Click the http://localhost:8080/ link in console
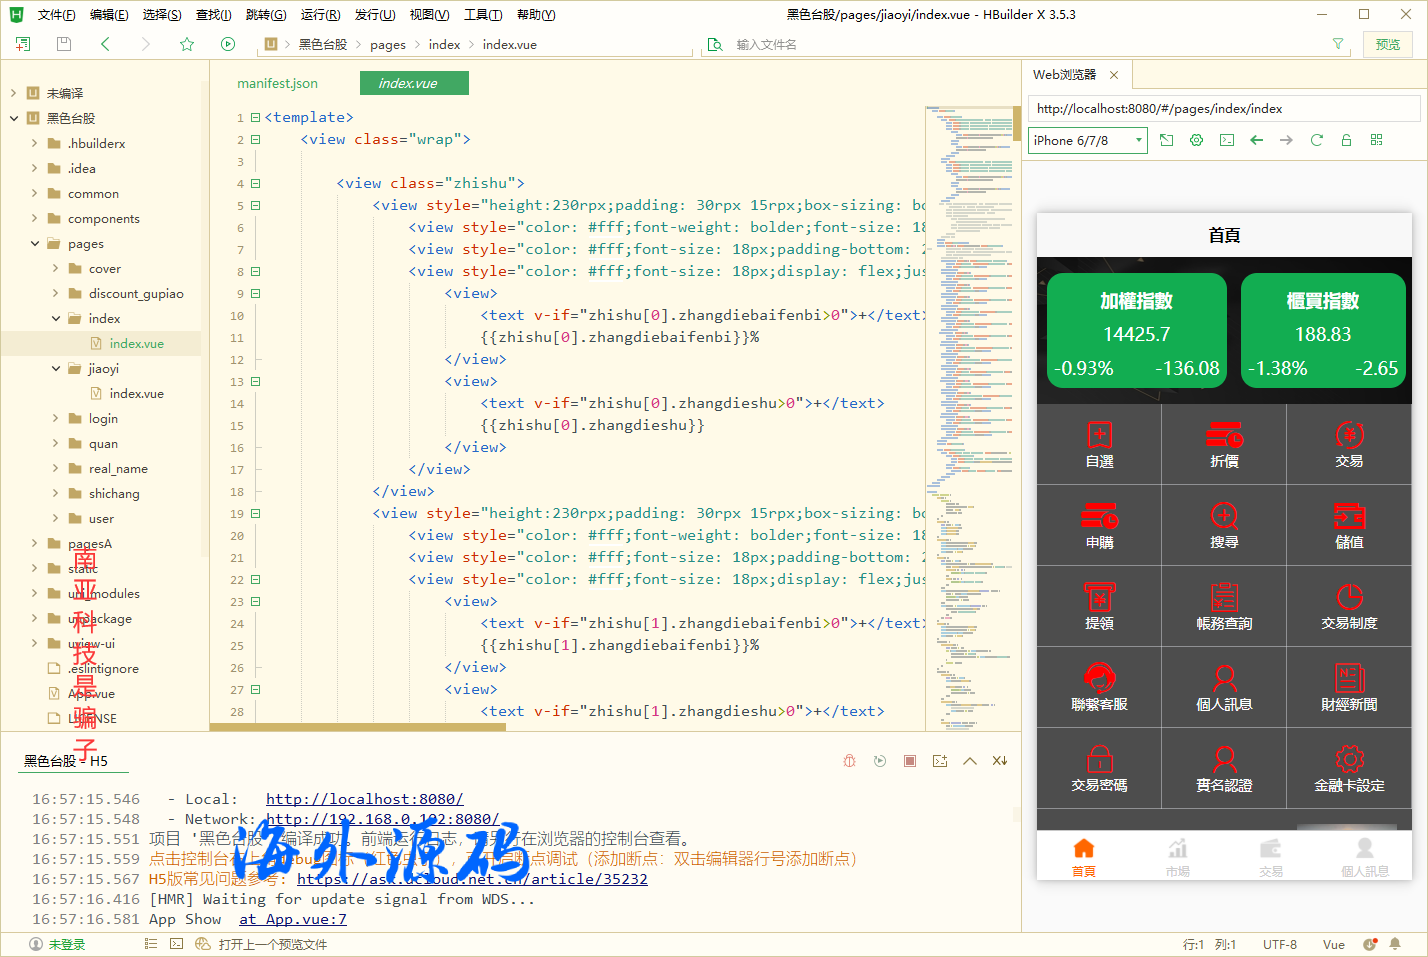 pos(364,798)
